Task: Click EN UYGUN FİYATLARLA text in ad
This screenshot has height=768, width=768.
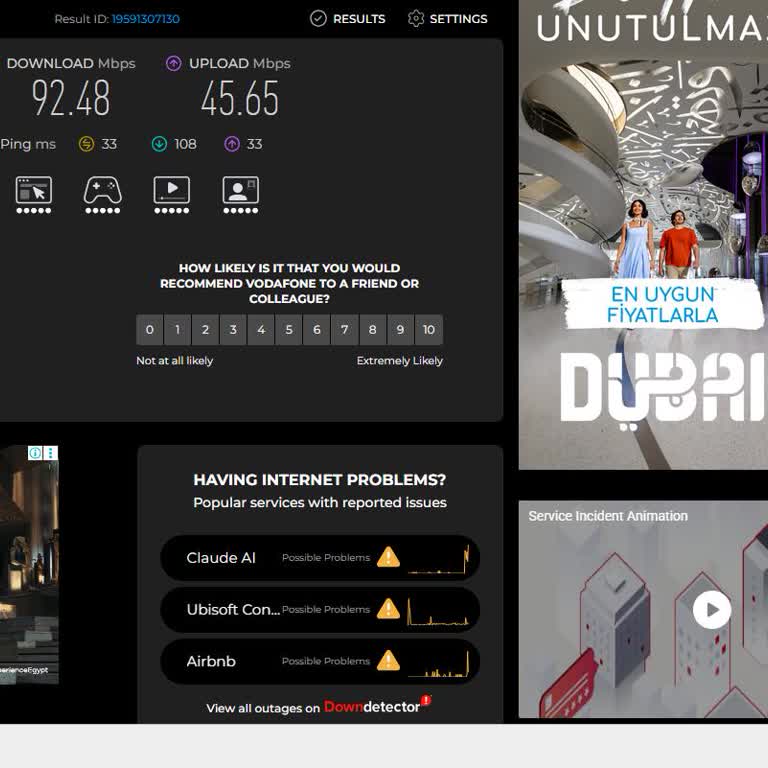Action: (663, 305)
